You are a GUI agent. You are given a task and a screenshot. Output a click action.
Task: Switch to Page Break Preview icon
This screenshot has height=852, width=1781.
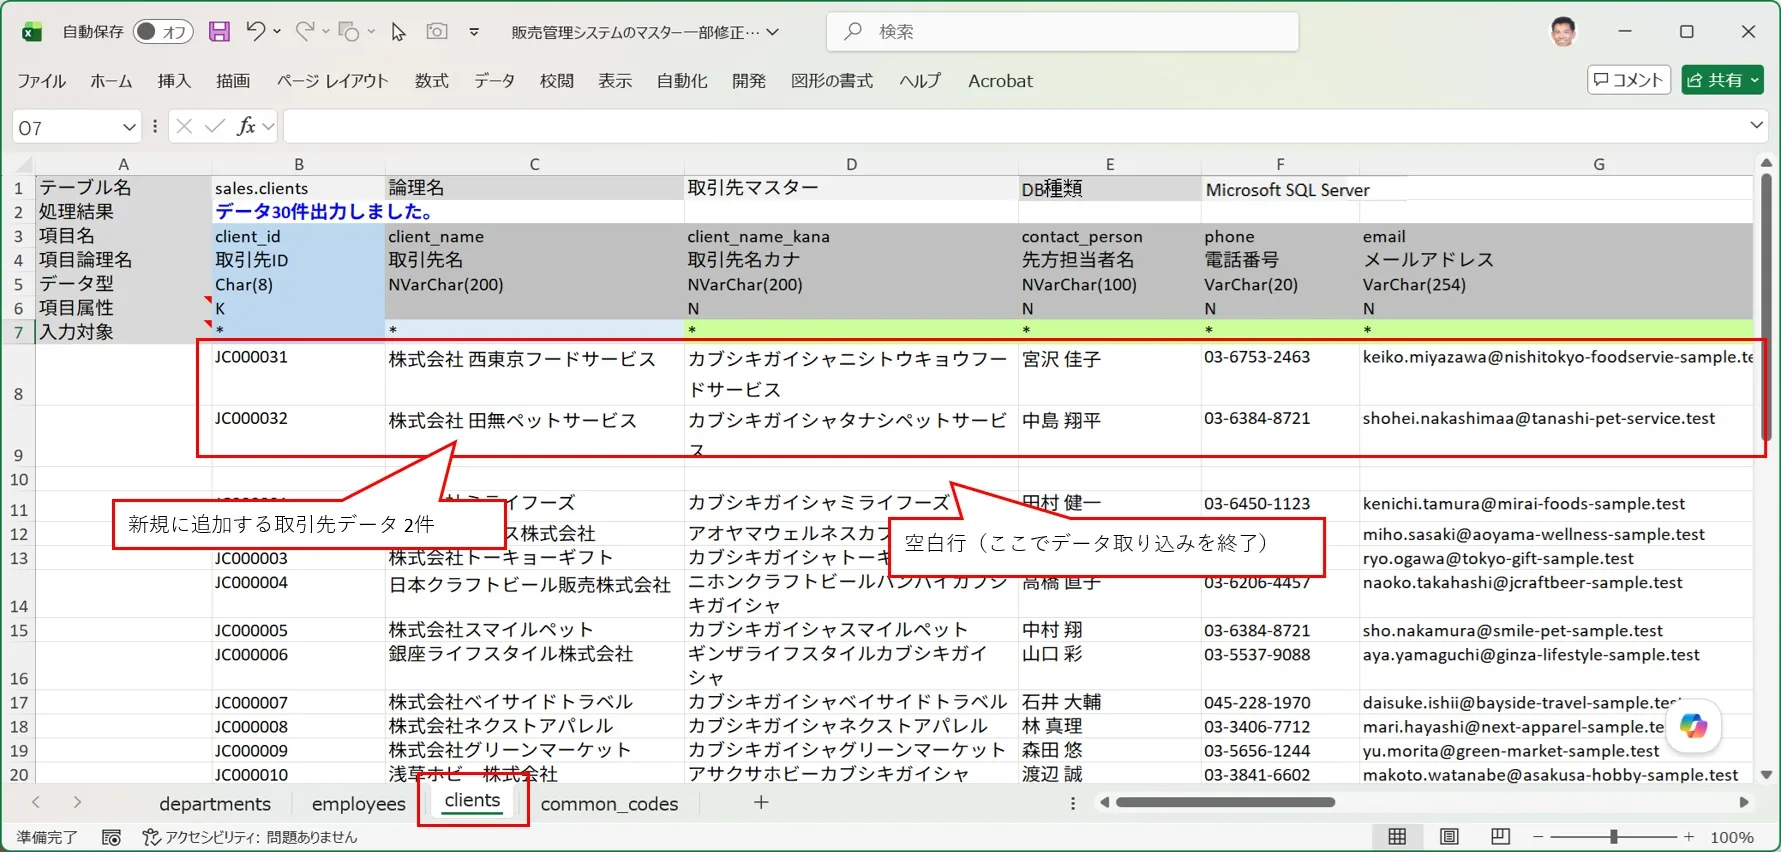1500,837
